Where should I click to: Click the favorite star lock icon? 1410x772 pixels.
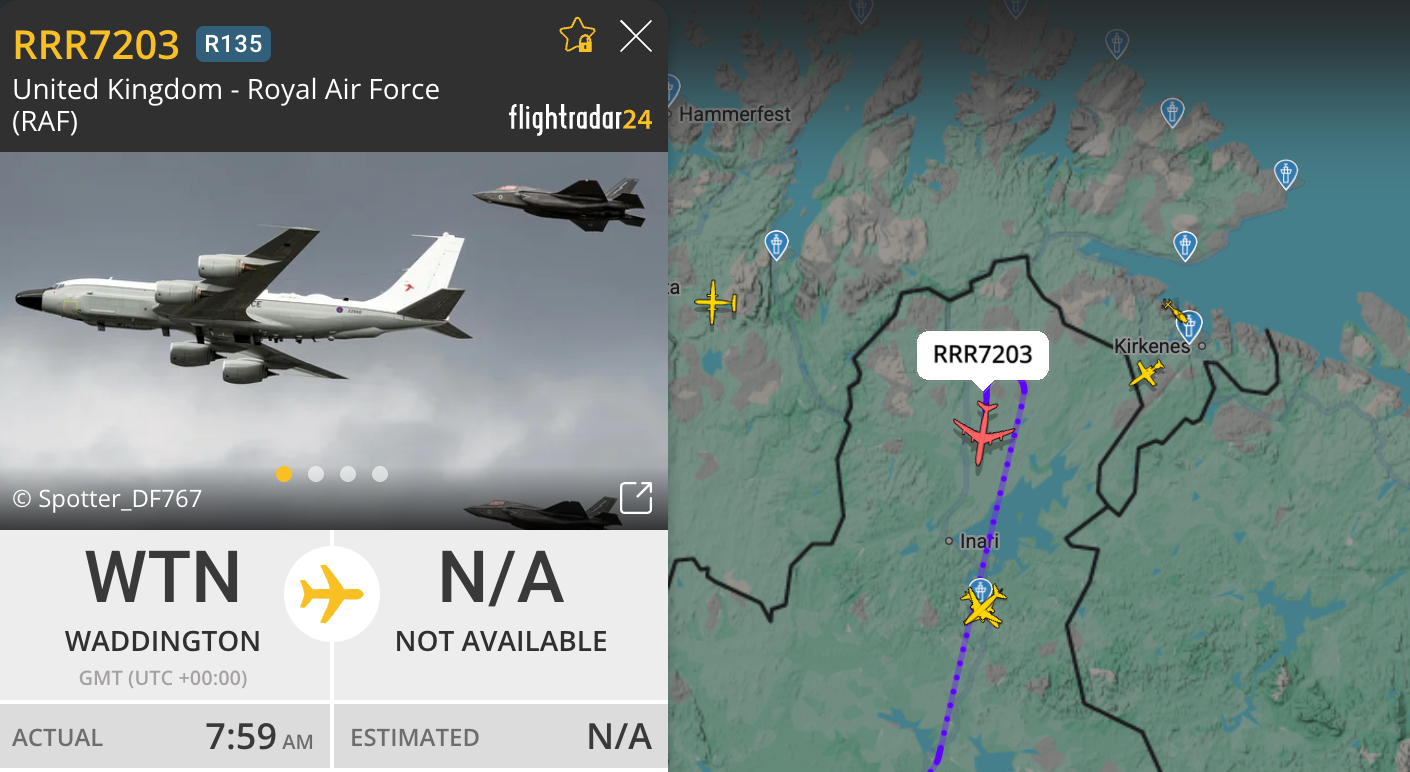coord(577,37)
